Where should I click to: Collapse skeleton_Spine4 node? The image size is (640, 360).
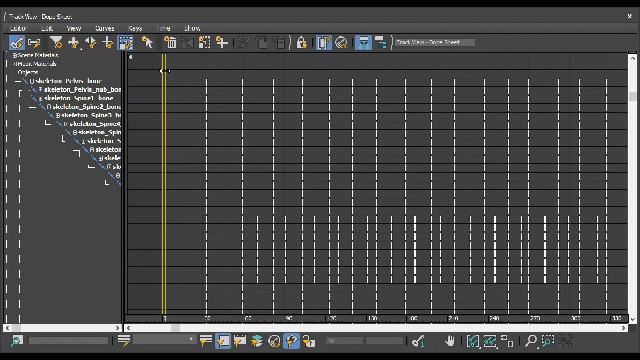pyautogui.click(x=66, y=124)
